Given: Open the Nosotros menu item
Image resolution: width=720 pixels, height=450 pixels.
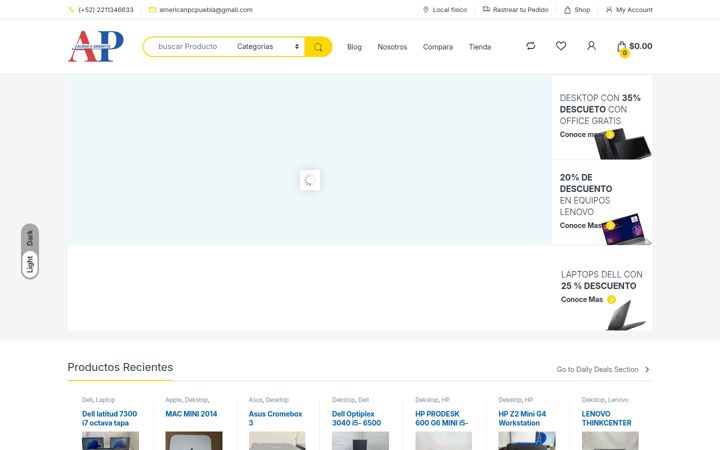Looking at the screenshot, I should [x=392, y=47].
